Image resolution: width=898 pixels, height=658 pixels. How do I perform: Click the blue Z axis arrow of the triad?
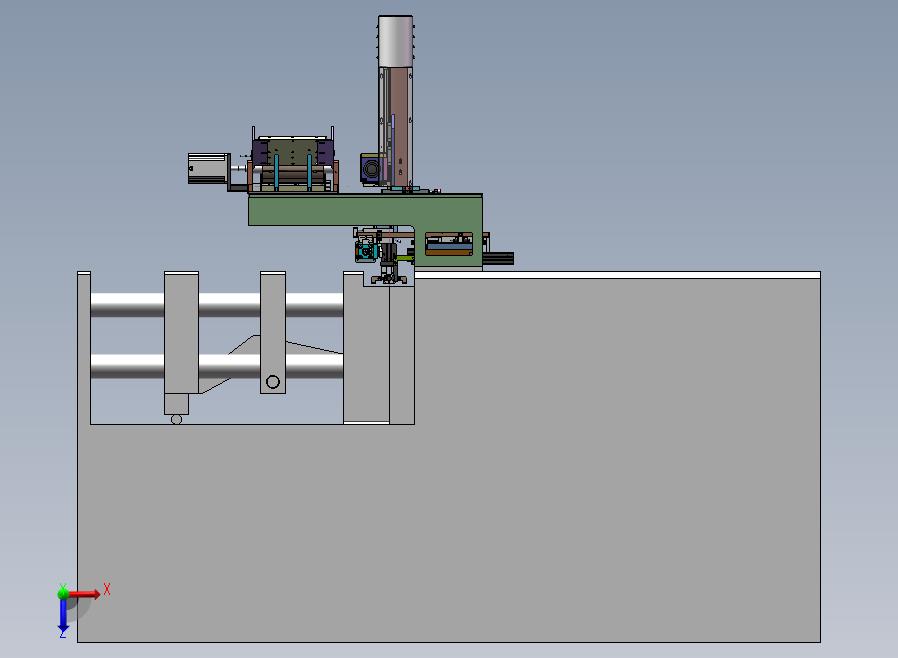pyautogui.click(x=63, y=616)
